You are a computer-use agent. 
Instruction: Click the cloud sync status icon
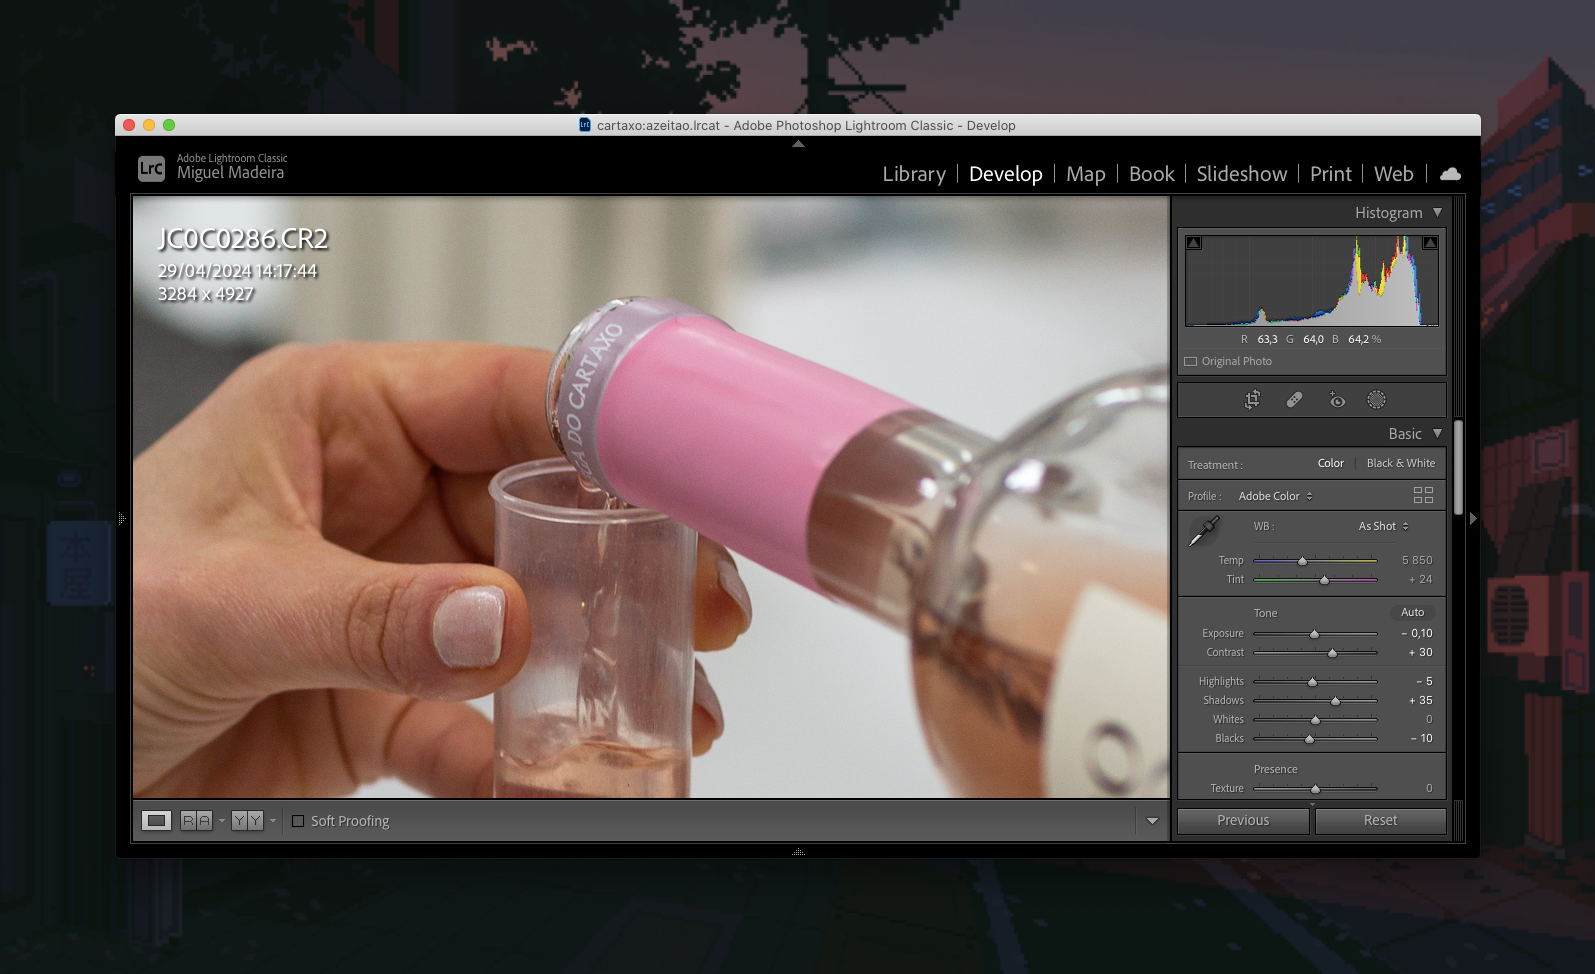(x=1450, y=174)
